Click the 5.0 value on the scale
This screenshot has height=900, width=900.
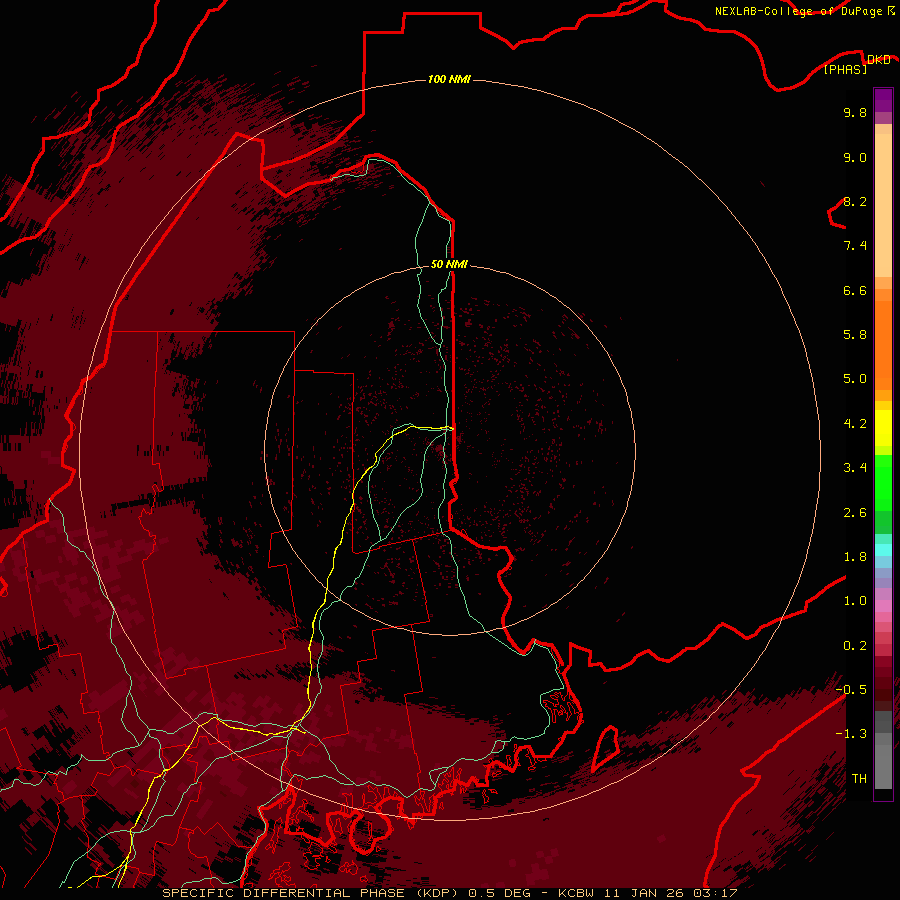coord(855,379)
